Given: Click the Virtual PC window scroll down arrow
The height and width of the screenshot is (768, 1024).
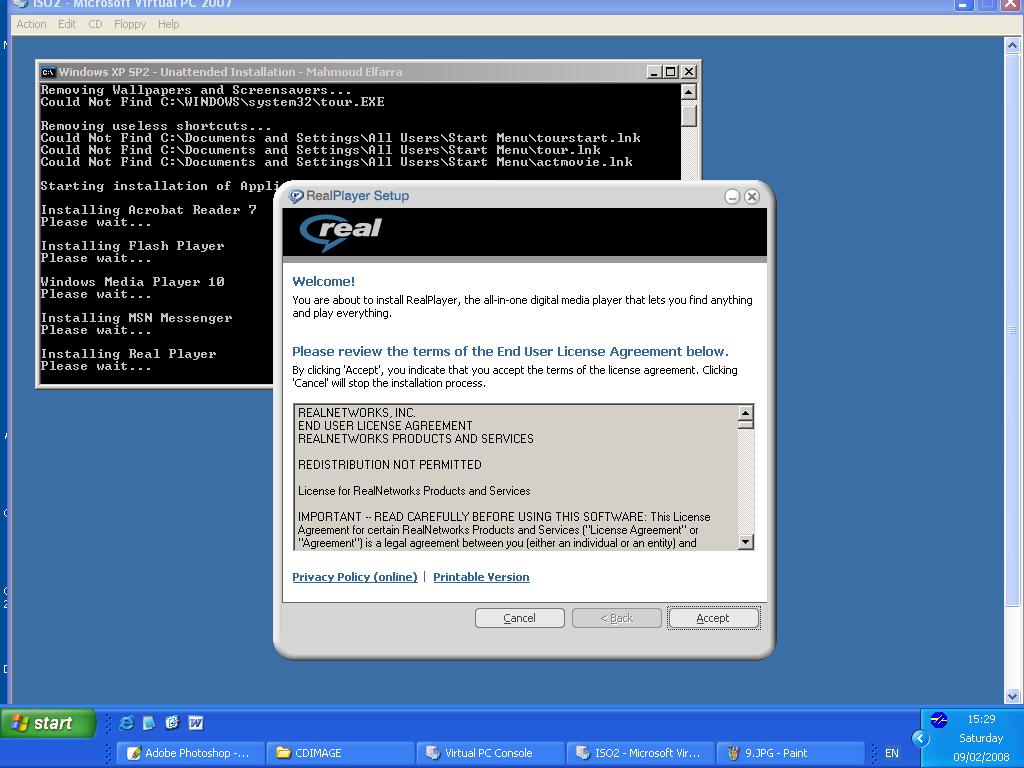Looking at the screenshot, I should [1012, 696].
